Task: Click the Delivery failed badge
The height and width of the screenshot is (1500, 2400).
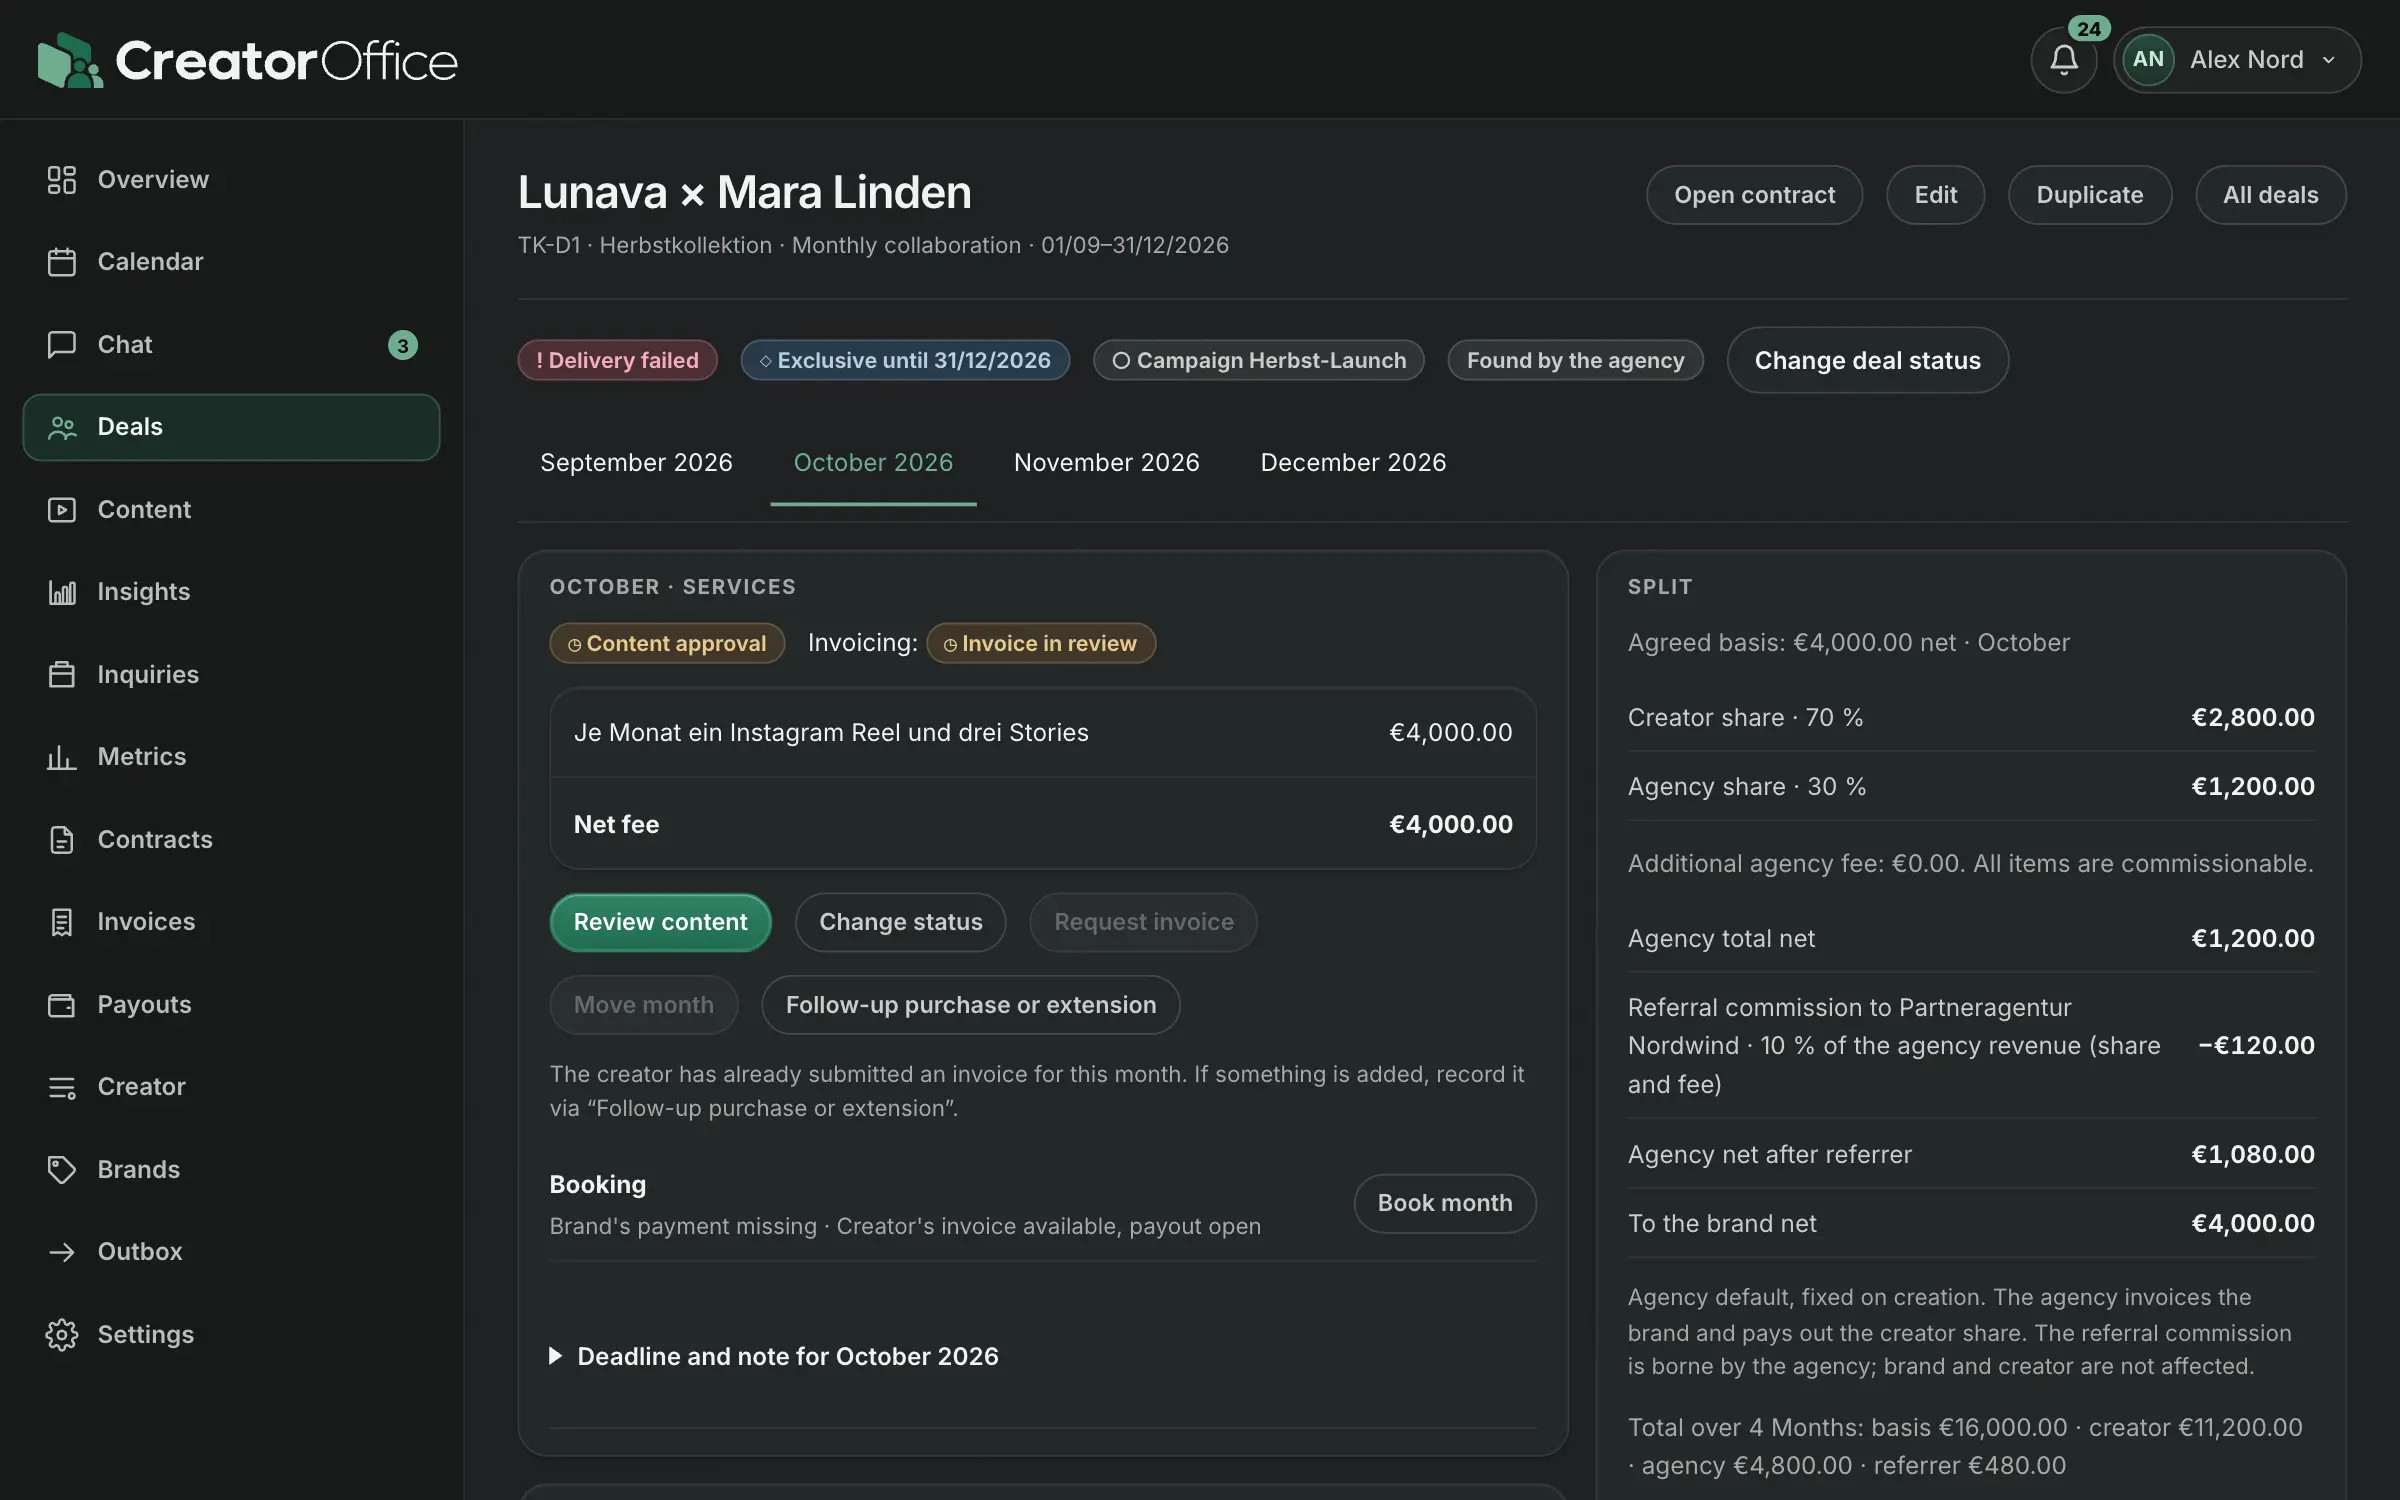Action: point(617,360)
